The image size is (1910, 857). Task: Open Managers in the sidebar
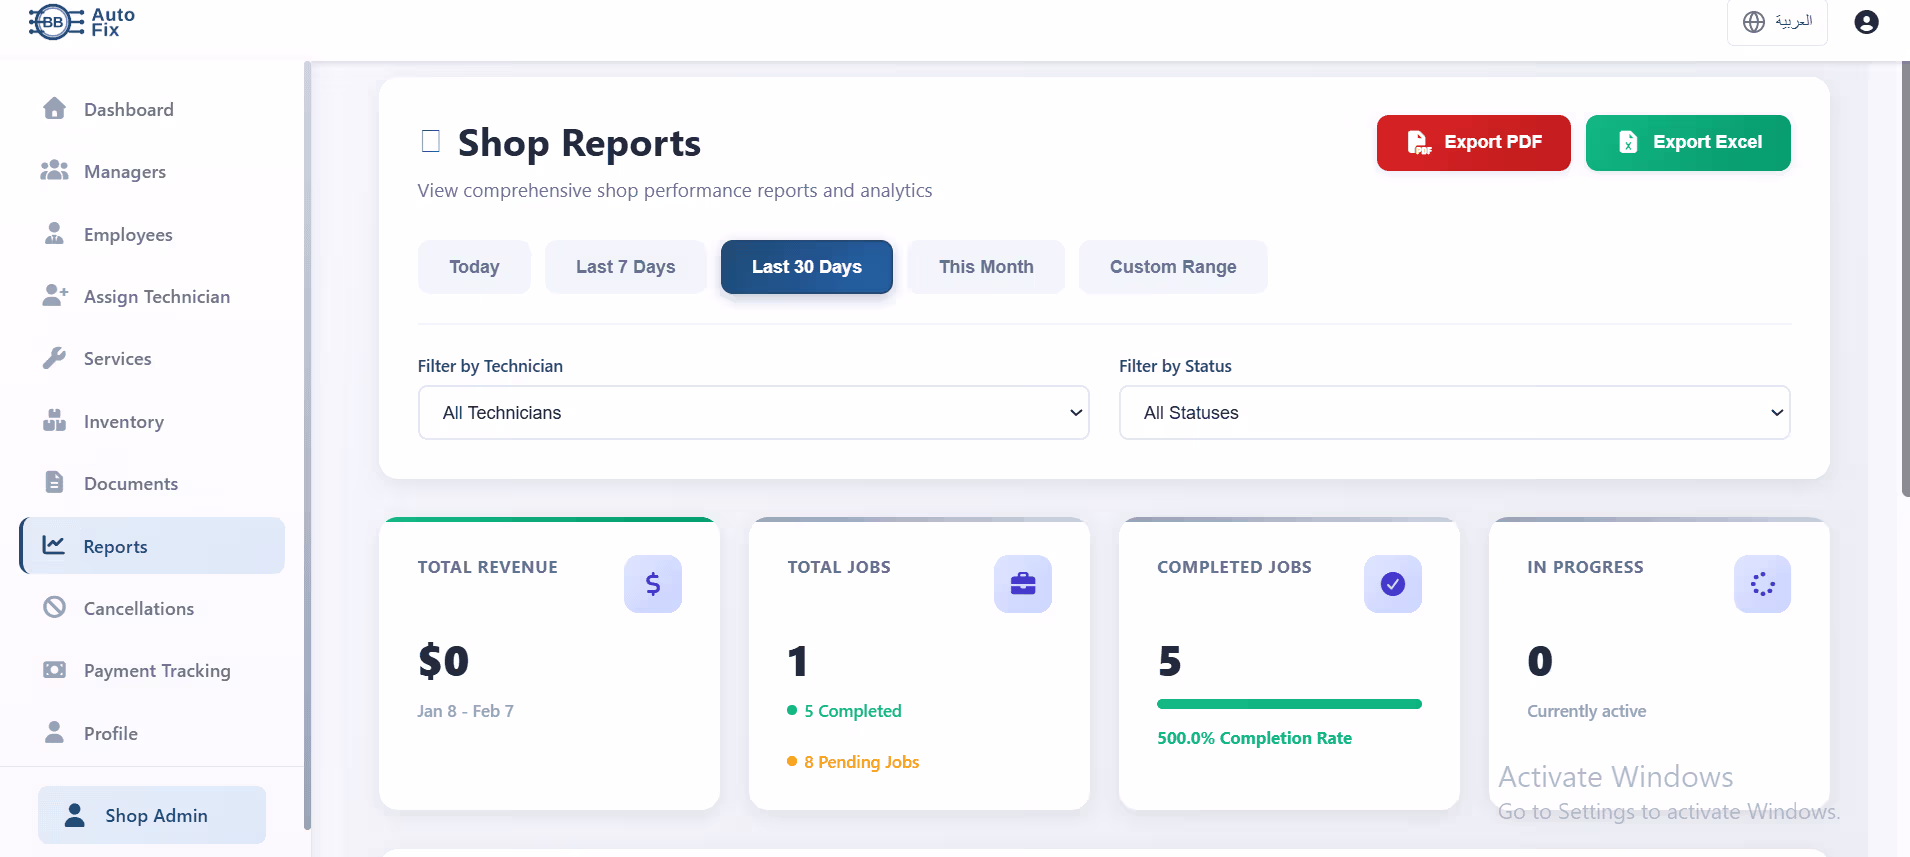[152, 171]
